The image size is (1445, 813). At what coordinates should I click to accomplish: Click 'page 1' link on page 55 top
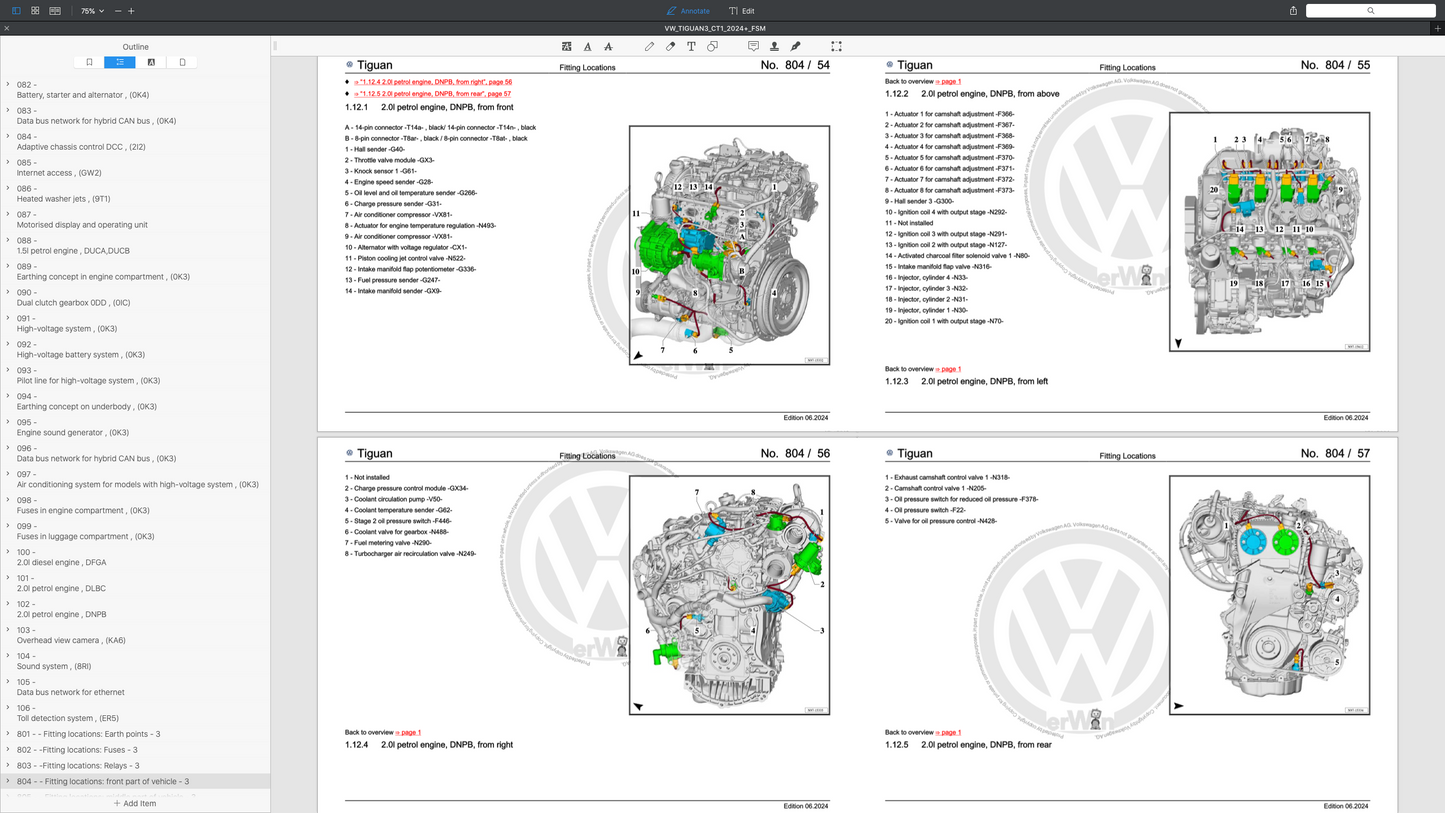coord(948,82)
